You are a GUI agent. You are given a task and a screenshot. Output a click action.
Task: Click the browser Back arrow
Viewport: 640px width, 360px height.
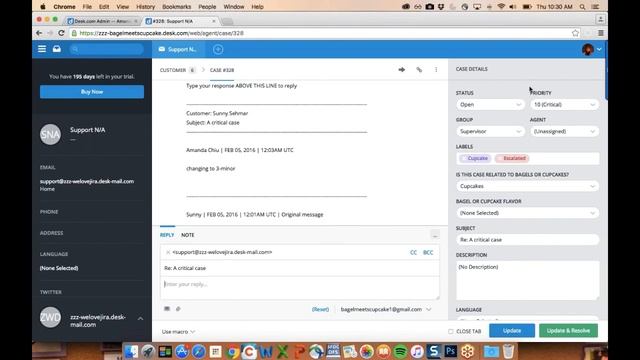(x=39, y=33)
